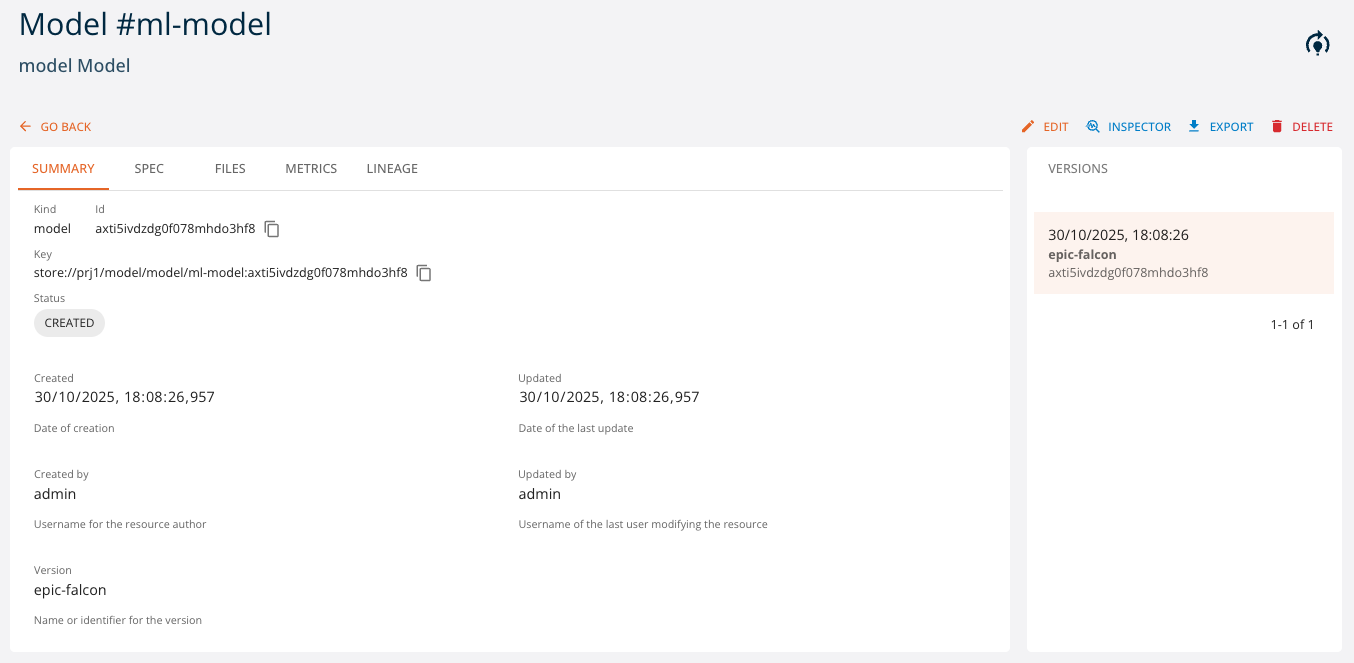The width and height of the screenshot is (1354, 663).
Task: Show the Lineage tab
Action: click(x=392, y=169)
